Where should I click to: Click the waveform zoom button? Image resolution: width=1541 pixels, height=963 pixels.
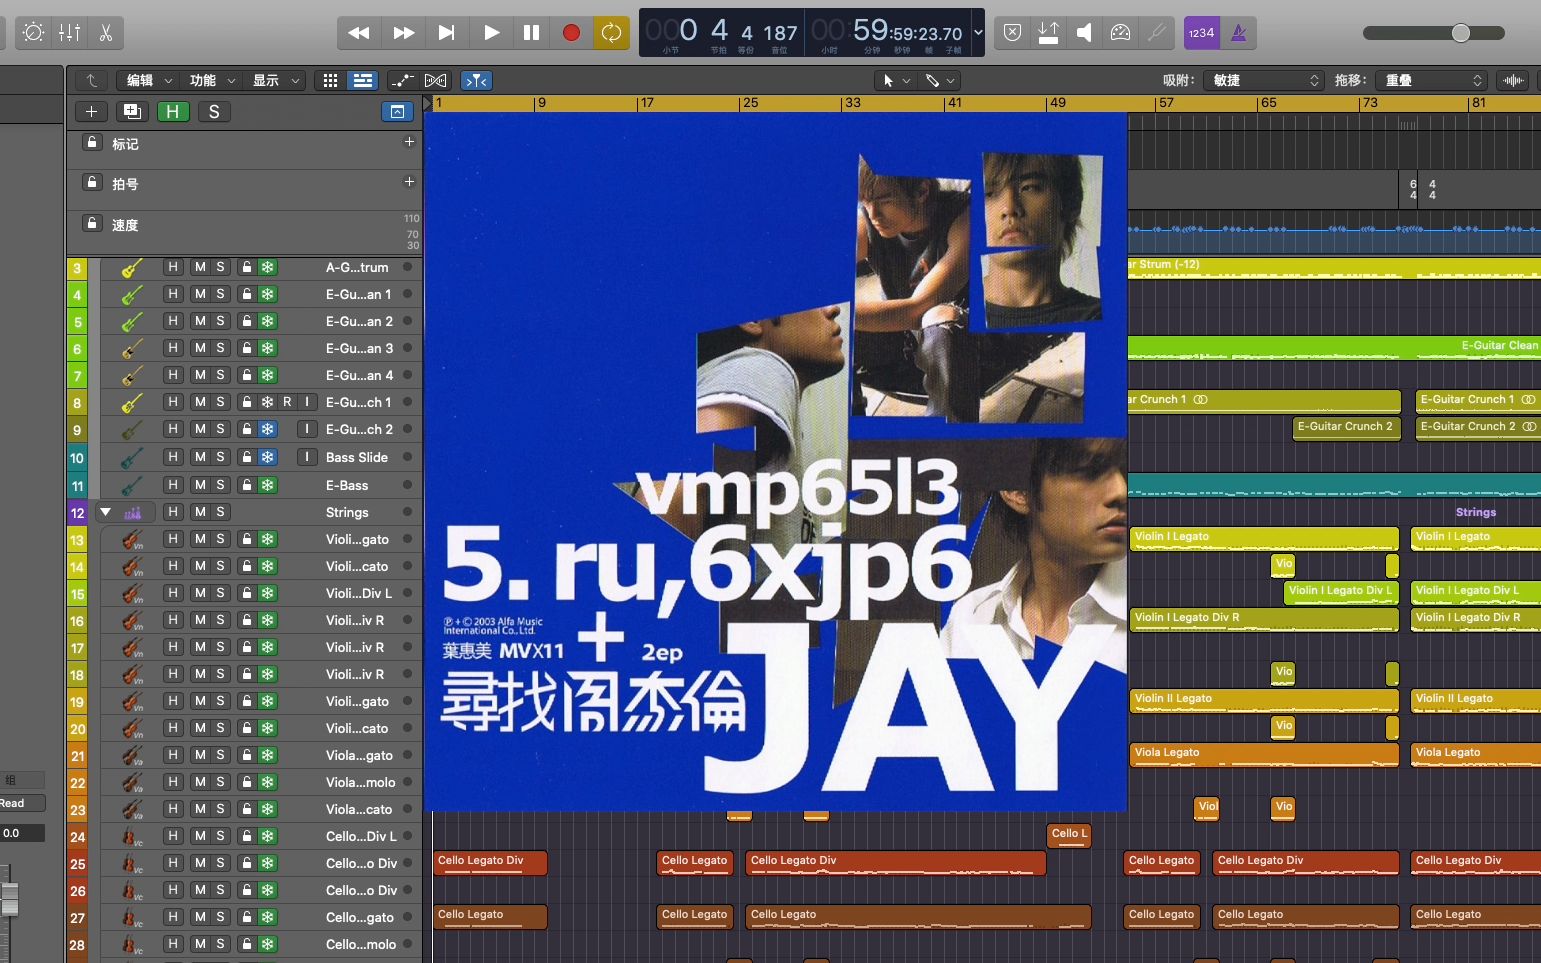[1514, 80]
